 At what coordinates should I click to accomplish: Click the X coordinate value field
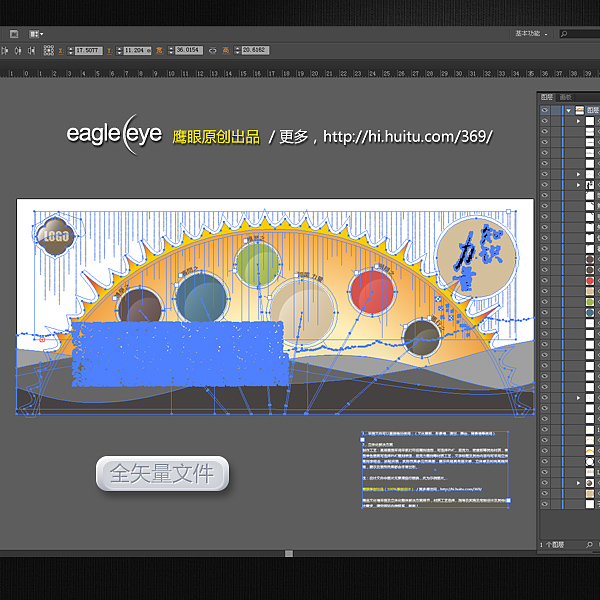tap(88, 51)
